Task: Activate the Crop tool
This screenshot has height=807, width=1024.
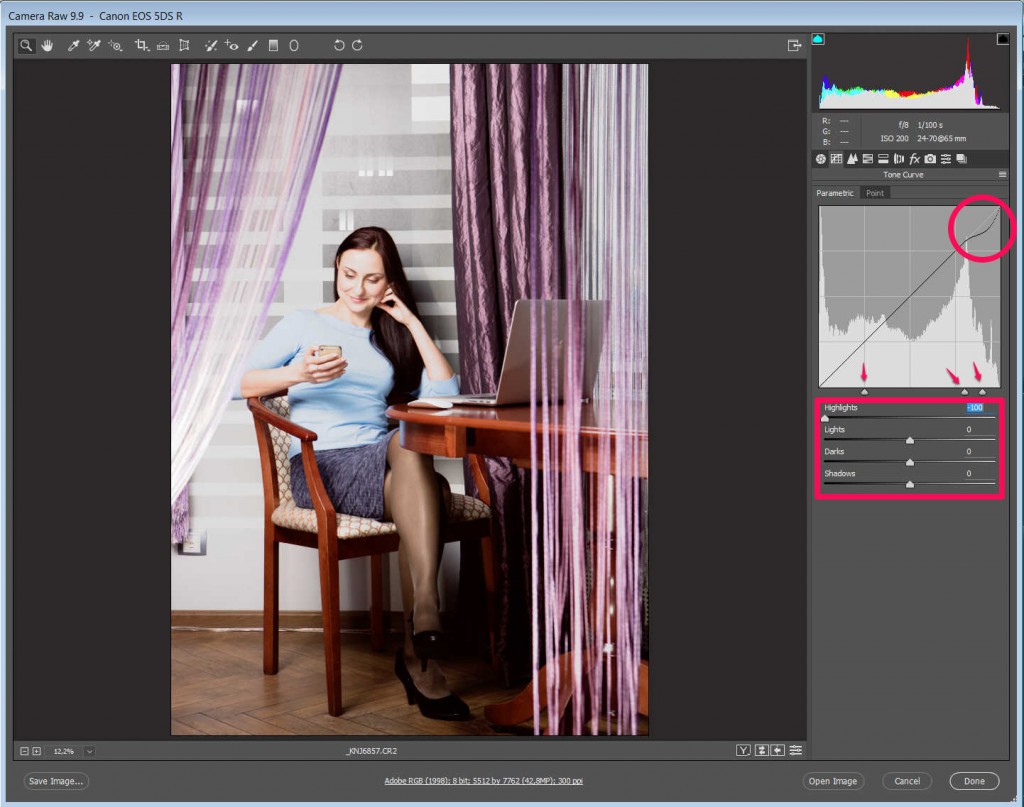Action: 141,46
